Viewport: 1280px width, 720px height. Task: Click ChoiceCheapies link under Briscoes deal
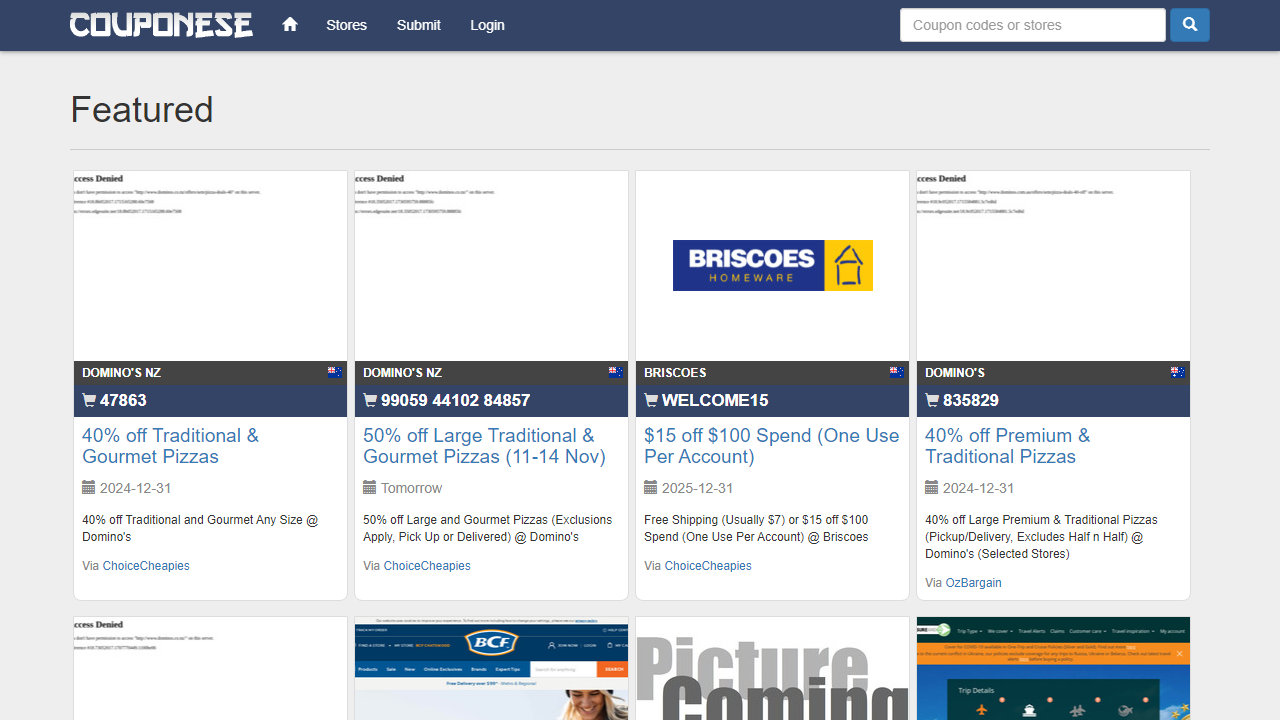(708, 566)
